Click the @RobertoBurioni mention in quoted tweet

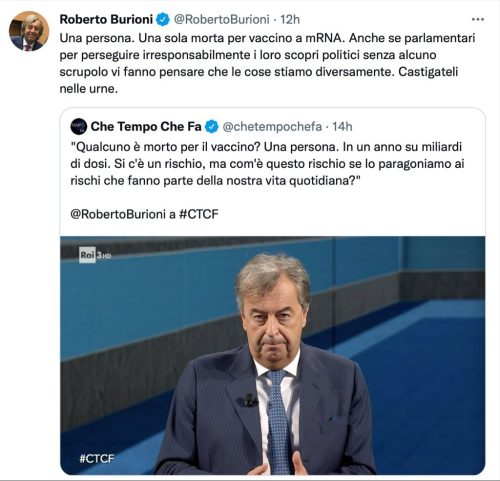point(118,214)
